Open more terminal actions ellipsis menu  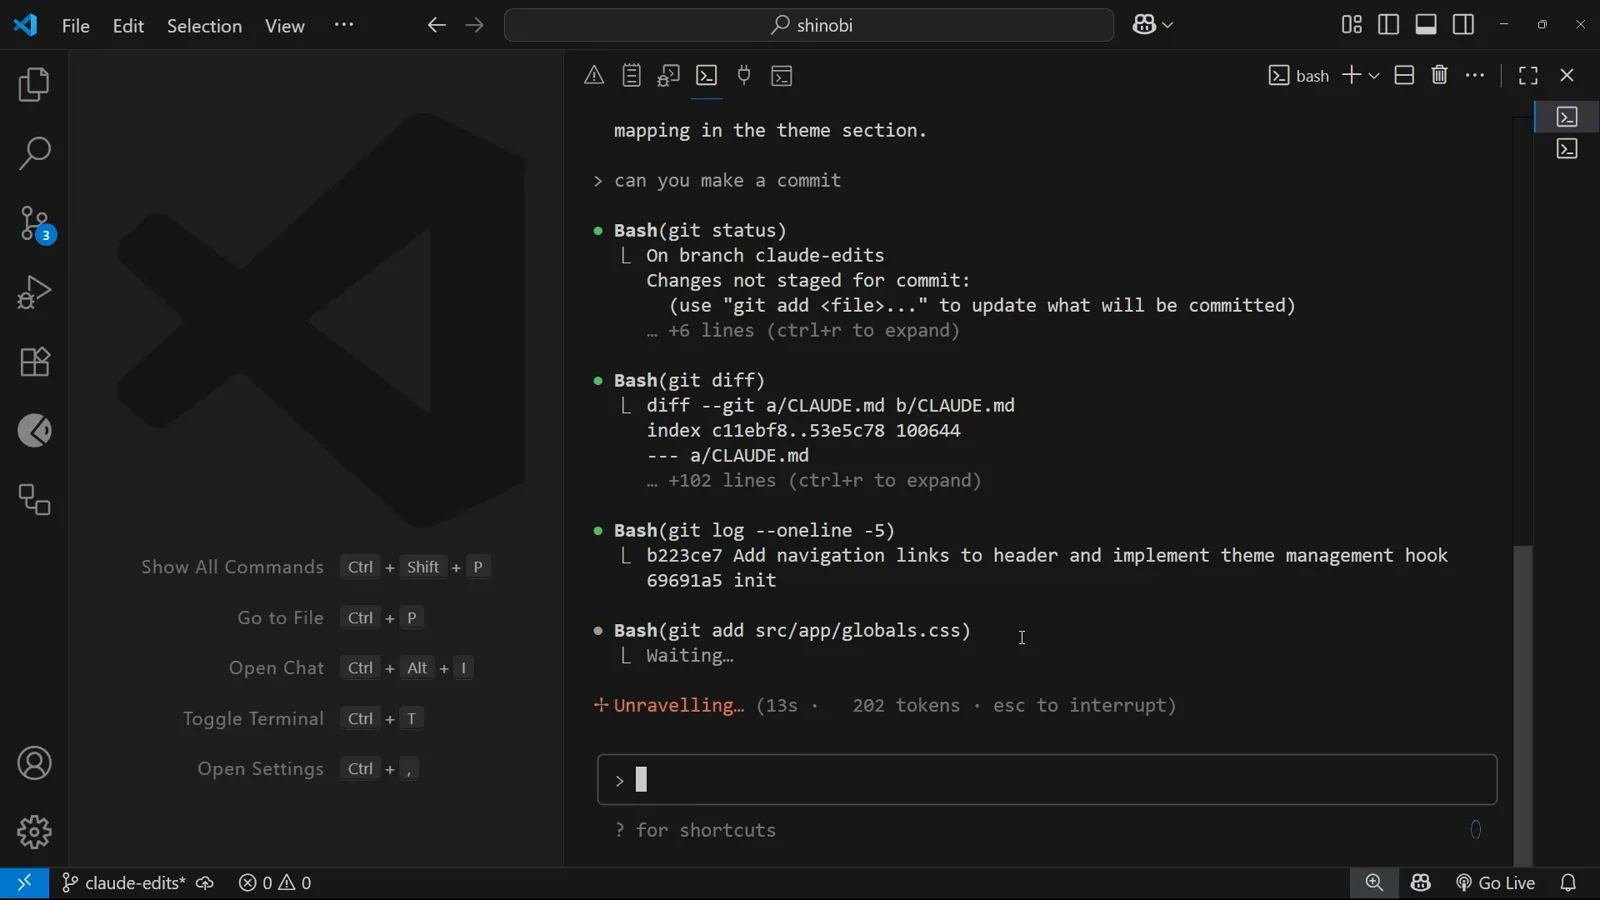click(1476, 75)
